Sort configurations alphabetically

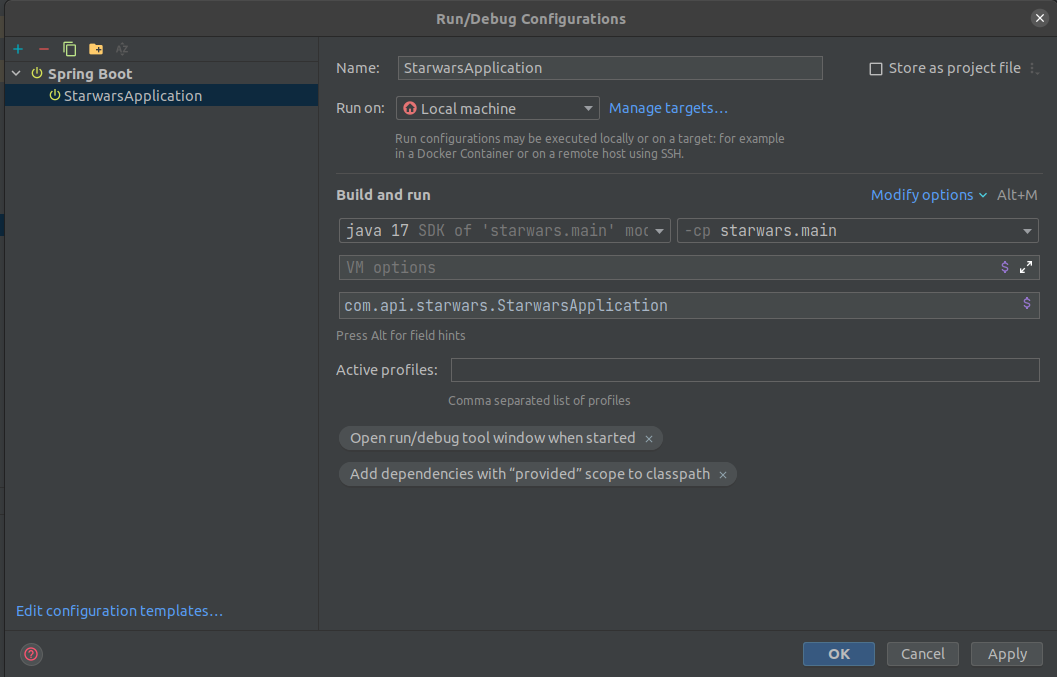(x=122, y=49)
